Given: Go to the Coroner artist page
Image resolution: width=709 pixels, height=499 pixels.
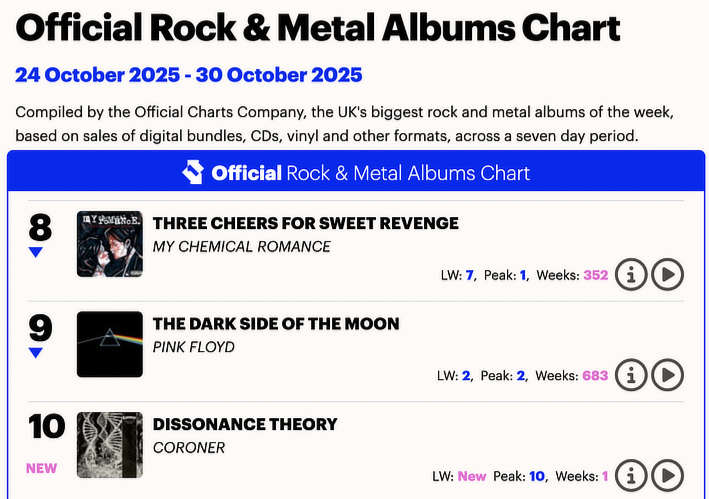Looking at the screenshot, I should pyautogui.click(x=187, y=447).
